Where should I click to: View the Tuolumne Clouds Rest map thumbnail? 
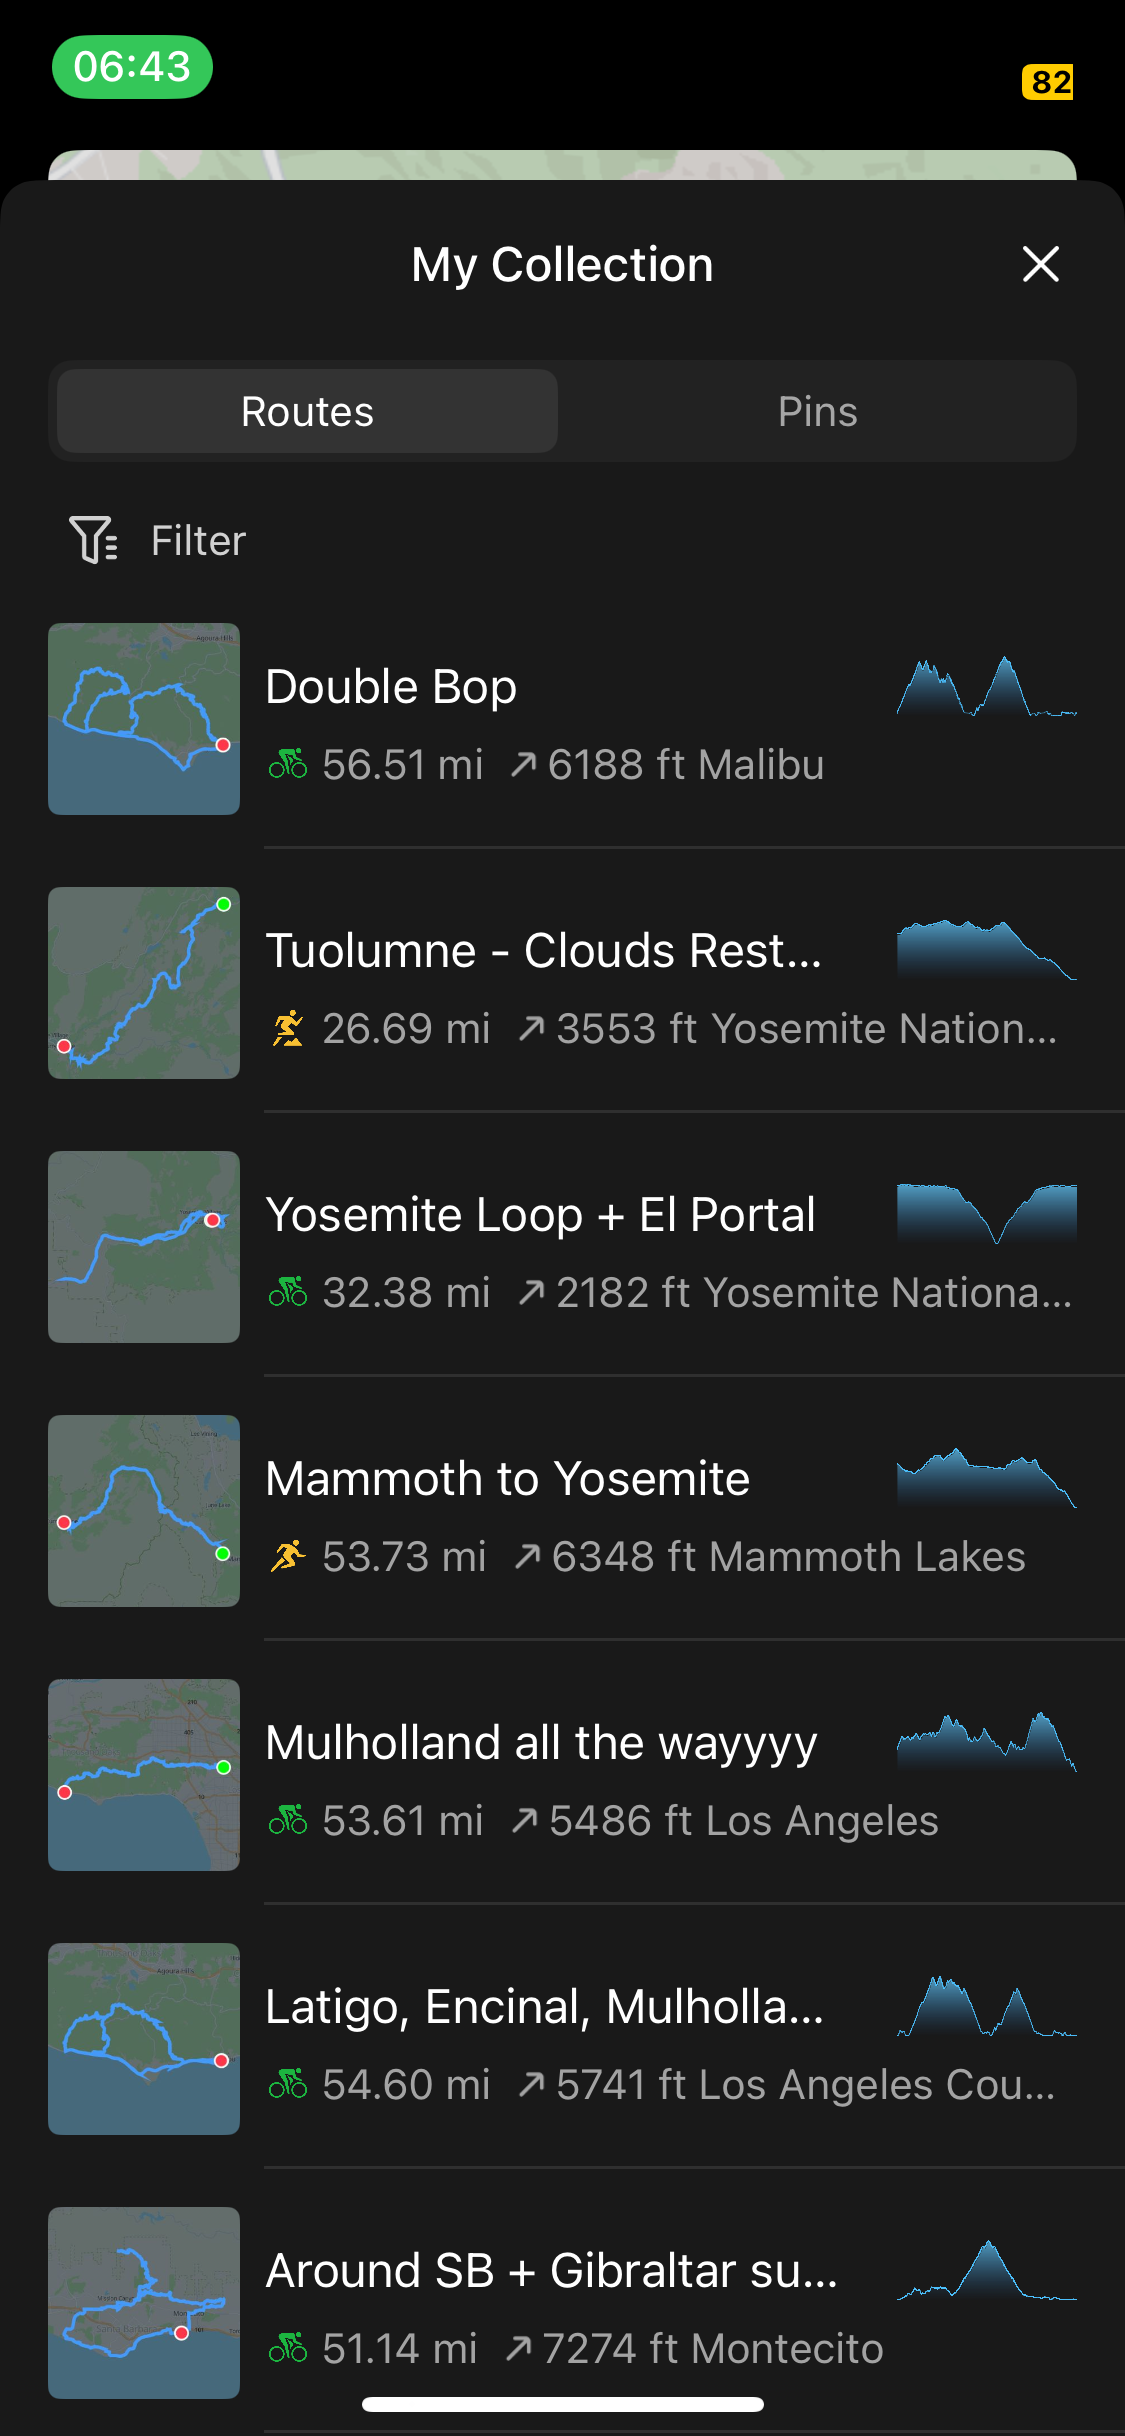click(x=144, y=983)
